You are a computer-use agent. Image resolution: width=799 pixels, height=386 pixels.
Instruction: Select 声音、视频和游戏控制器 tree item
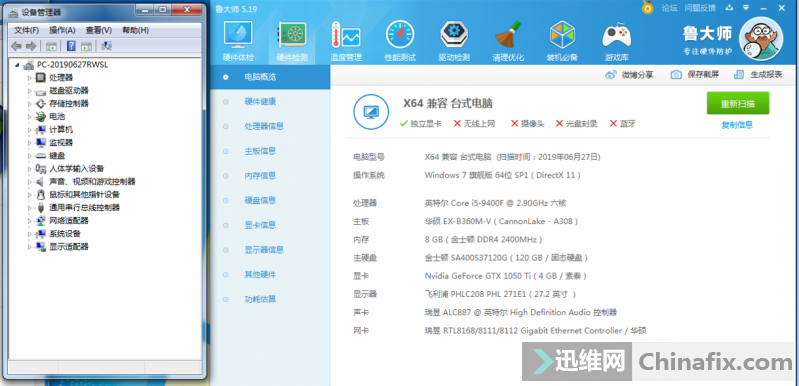pyautogui.click(x=92, y=181)
